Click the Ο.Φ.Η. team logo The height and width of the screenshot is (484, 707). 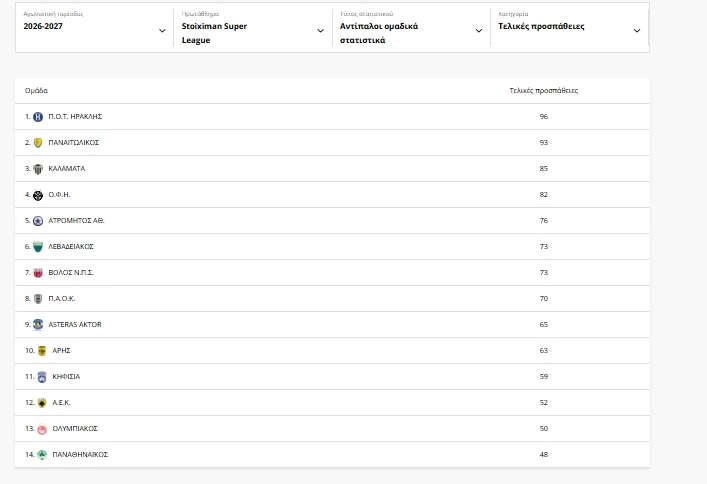click(38, 195)
